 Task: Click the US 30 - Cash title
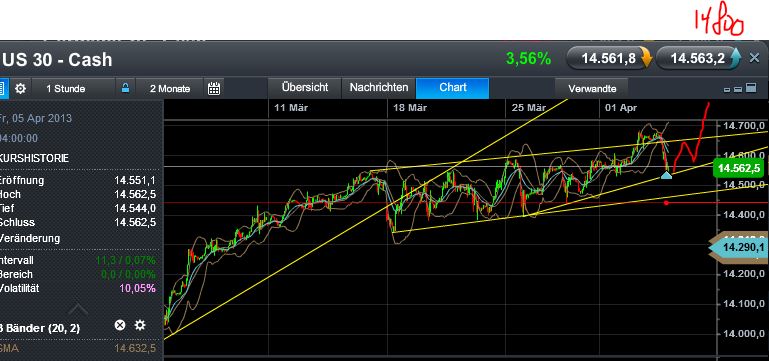(57, 60)
